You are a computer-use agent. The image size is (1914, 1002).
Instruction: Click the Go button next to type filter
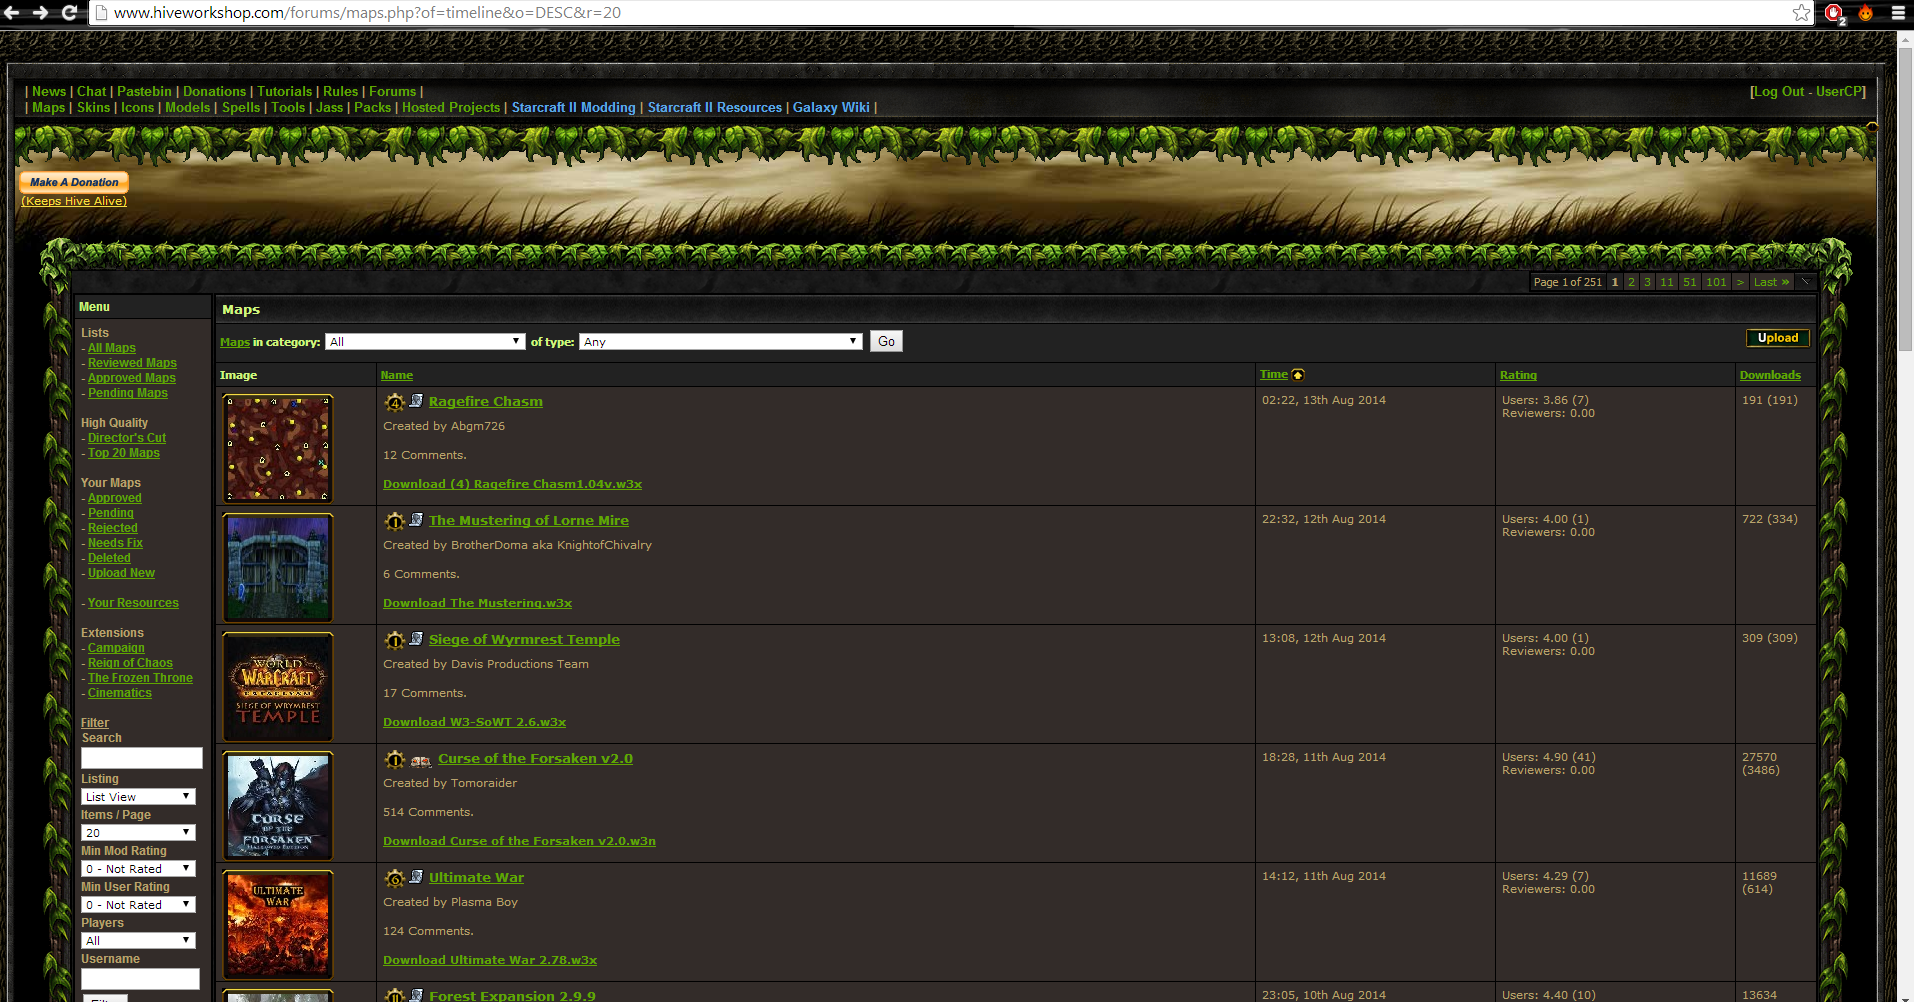pos(886,341)
